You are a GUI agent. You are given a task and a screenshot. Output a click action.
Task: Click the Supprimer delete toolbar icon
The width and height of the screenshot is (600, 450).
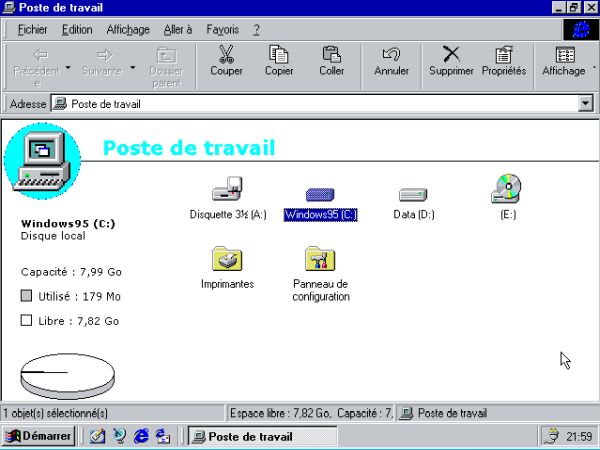point(452,54)
